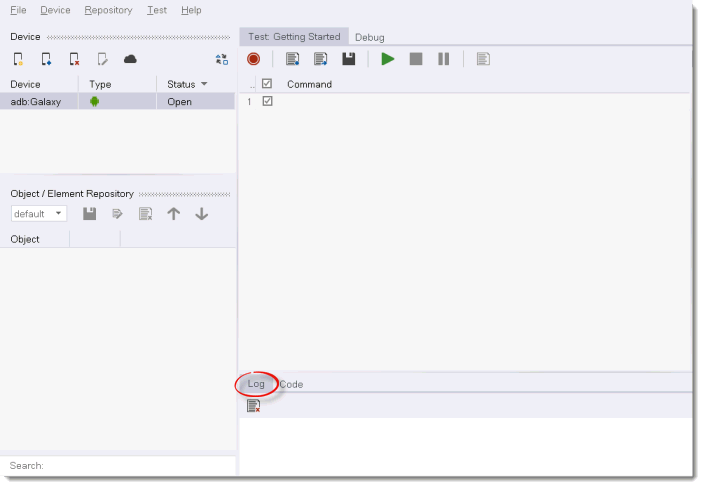The image size is (703, 487).
Task: Clear the log with red-x icon
Action: click(254, 406)
